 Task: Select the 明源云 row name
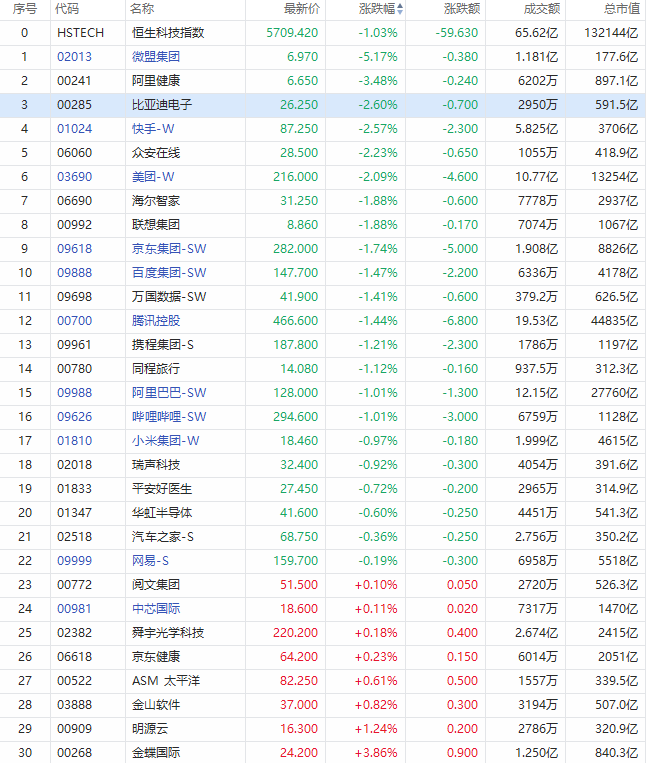pos(150,728)
